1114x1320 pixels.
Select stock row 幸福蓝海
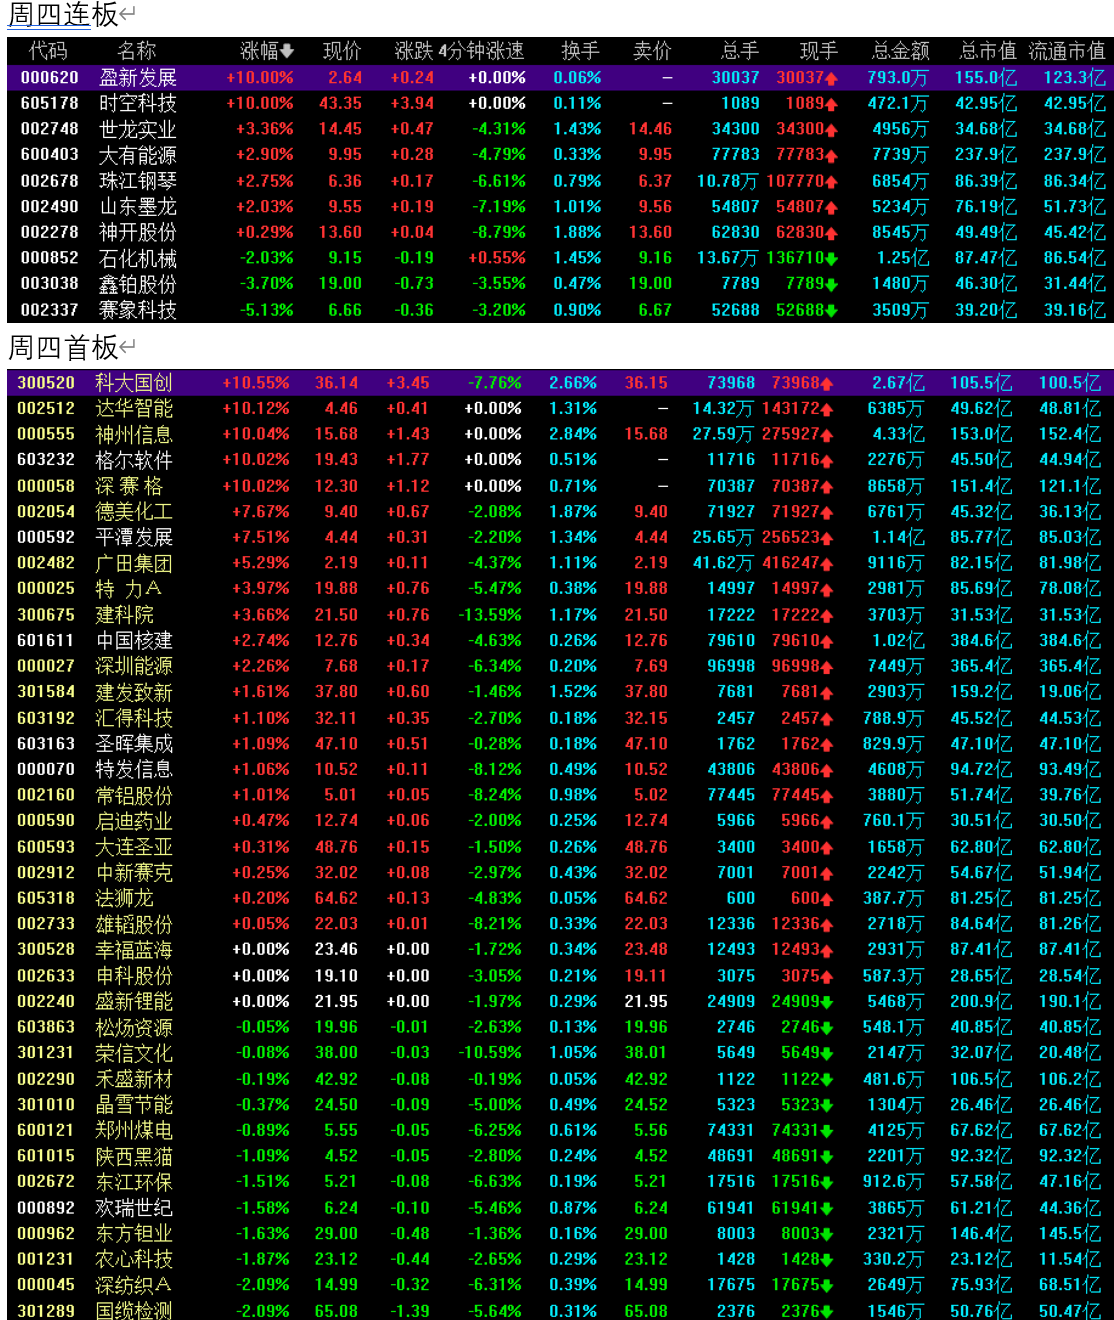559,950
